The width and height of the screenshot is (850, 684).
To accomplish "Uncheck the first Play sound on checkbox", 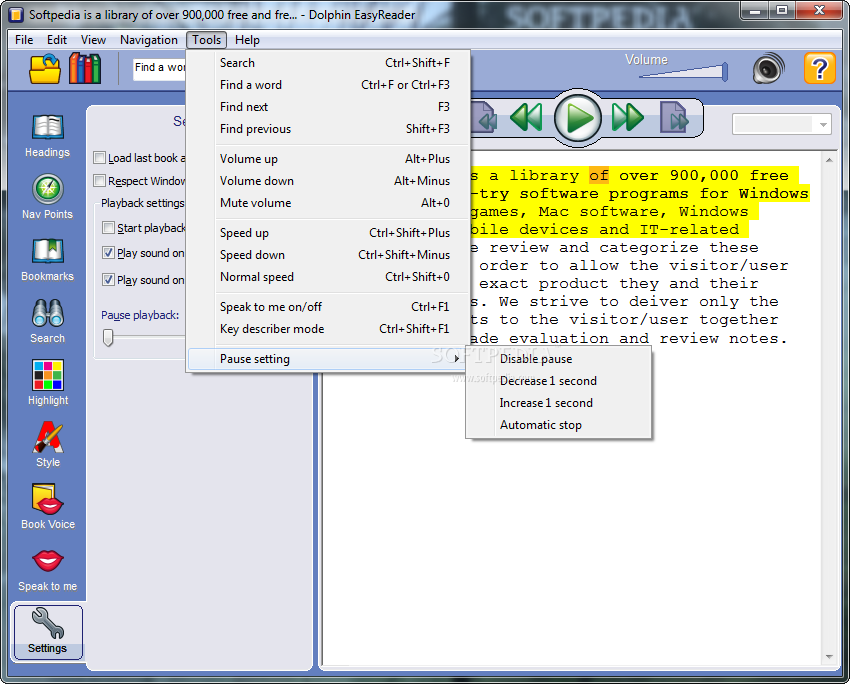I will (x=108, y=253).
